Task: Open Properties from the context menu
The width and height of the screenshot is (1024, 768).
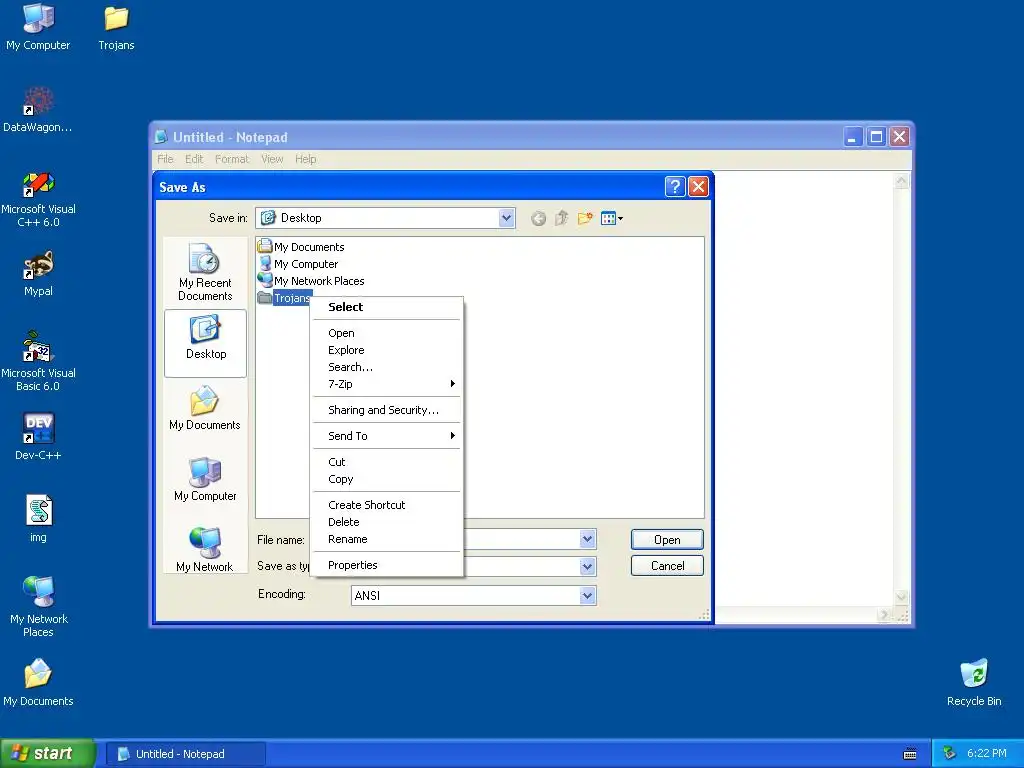Action: tap(387, 565)
